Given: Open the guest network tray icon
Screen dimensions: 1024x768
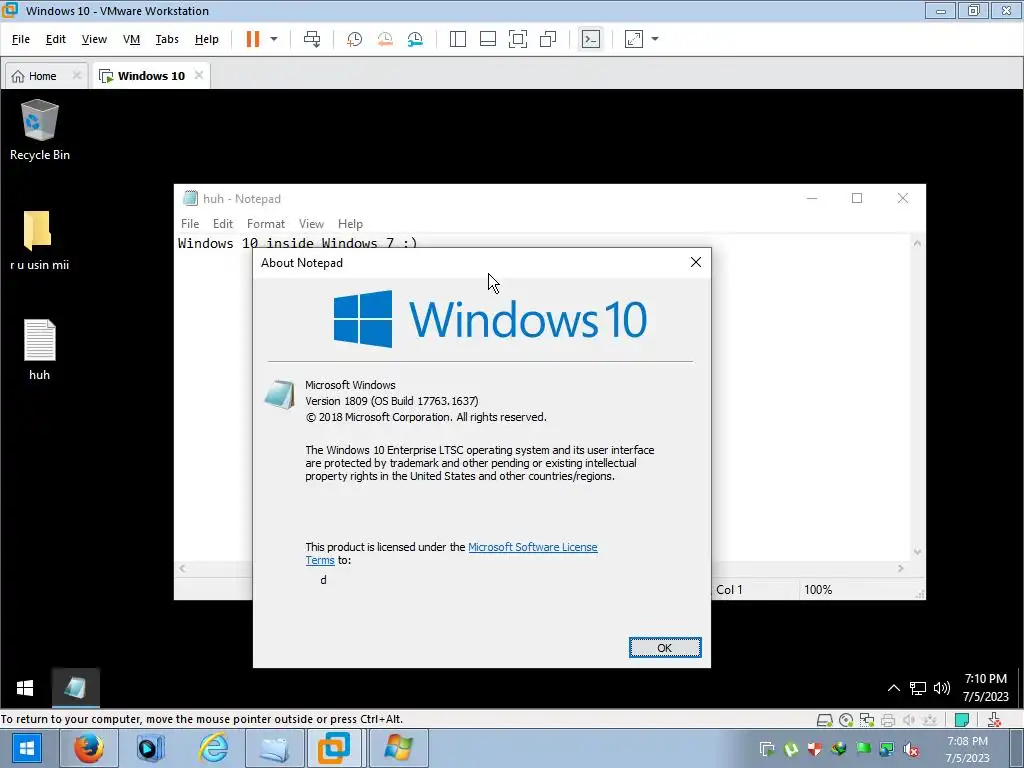Looking at the screenshot, I should tap(918, 688).
